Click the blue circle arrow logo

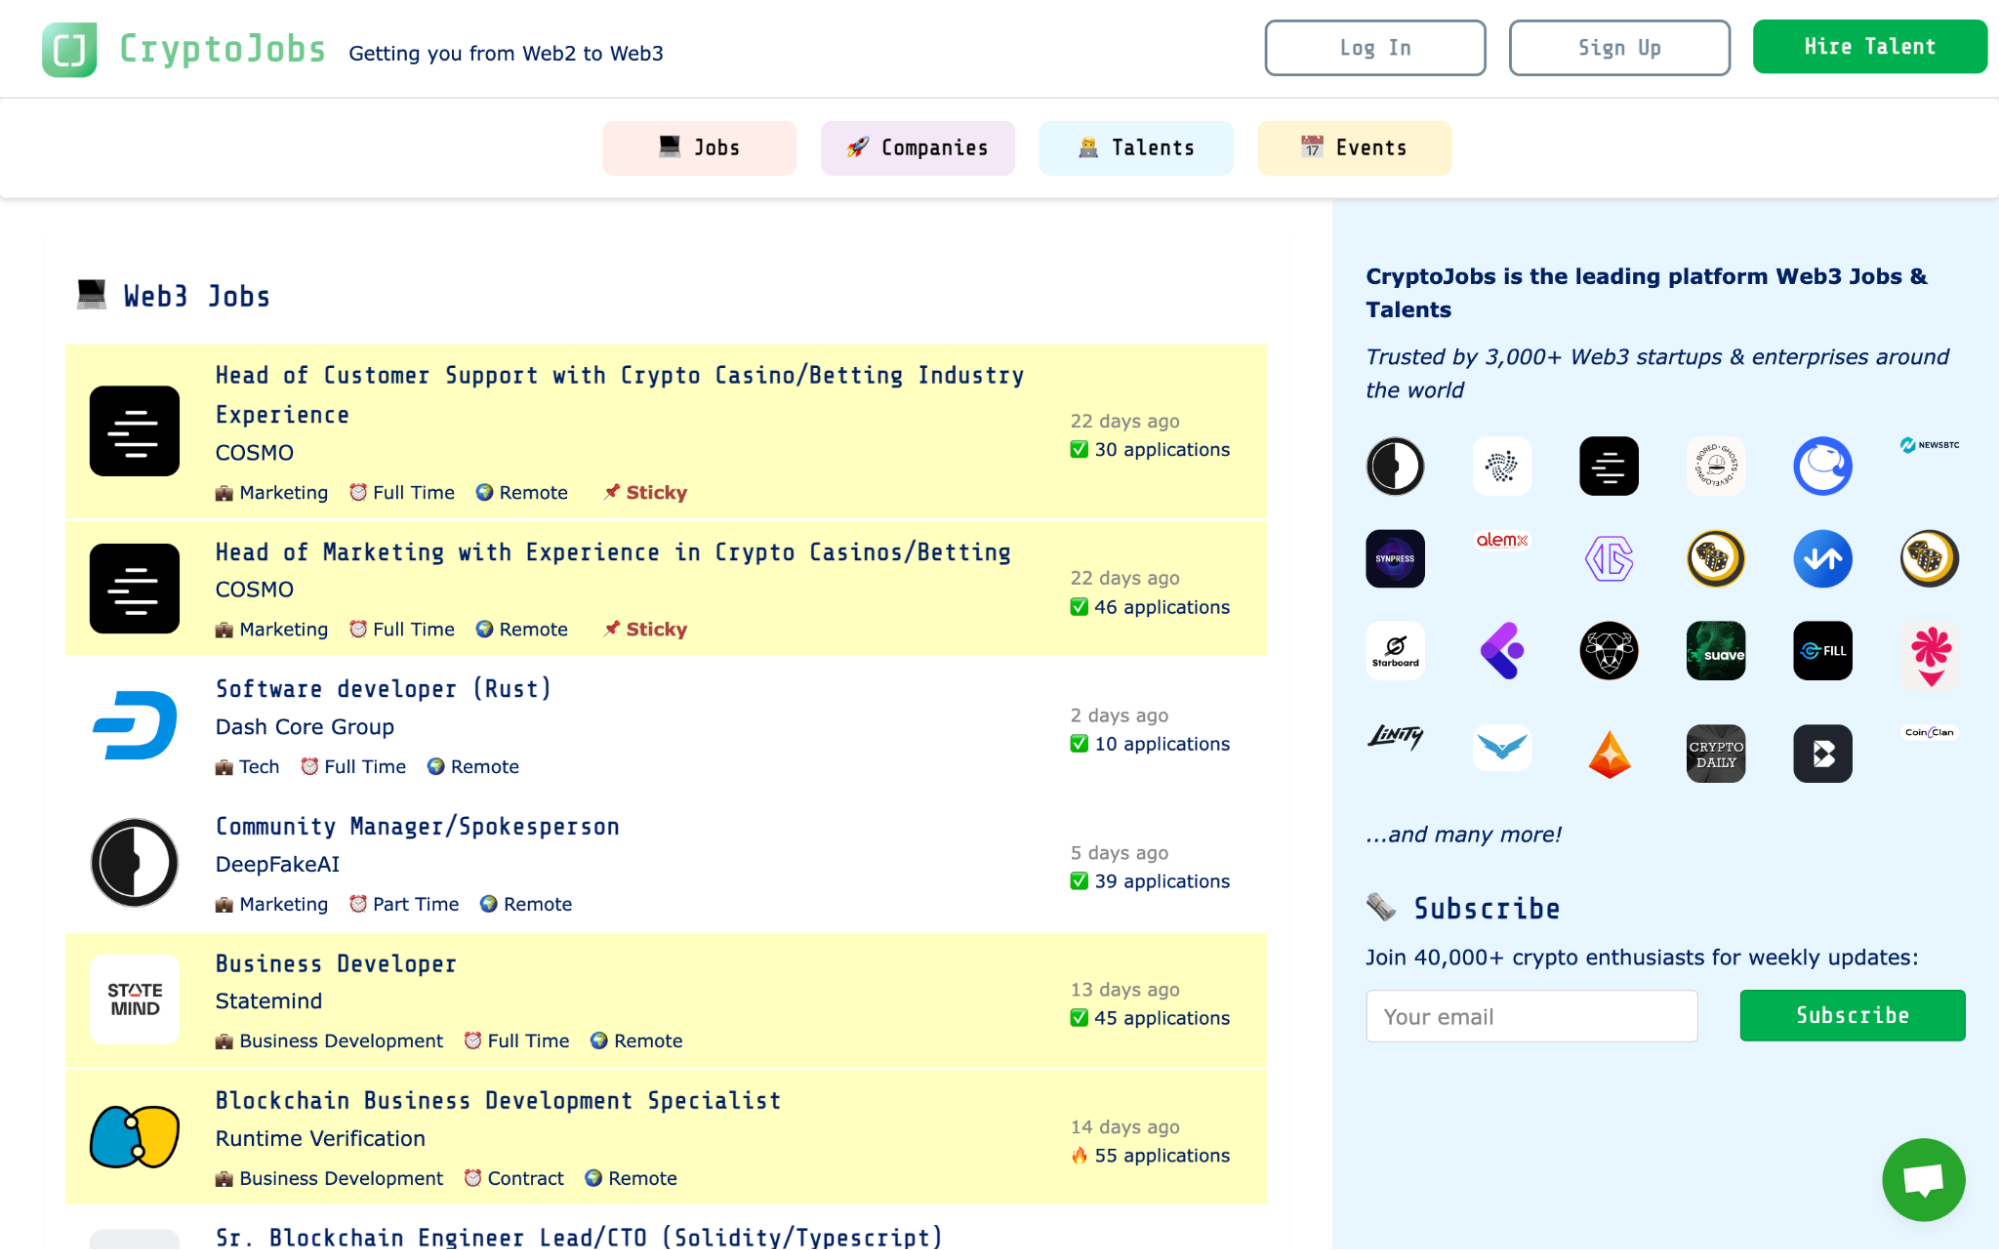(1823, 559)
